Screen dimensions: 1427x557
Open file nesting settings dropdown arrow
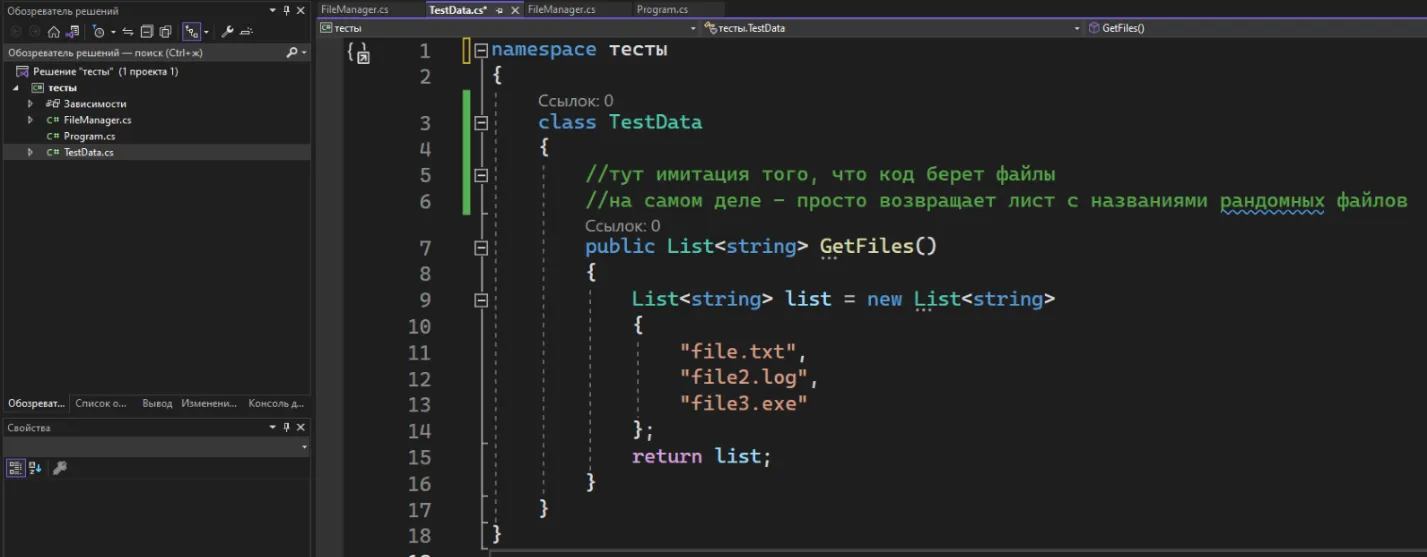[x=206, y=32]
